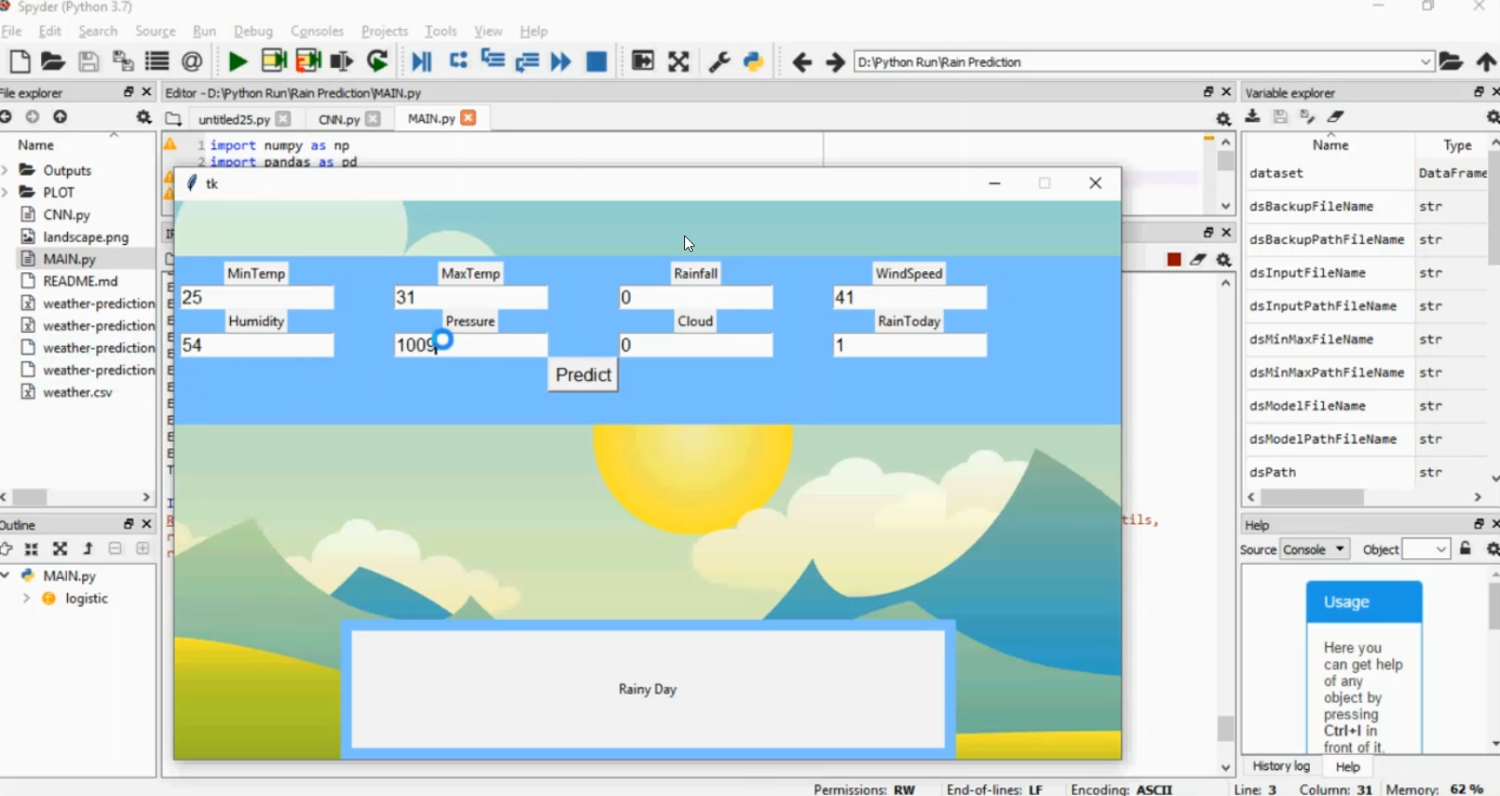Run the file with the green play icon

[x=237, y=62]
